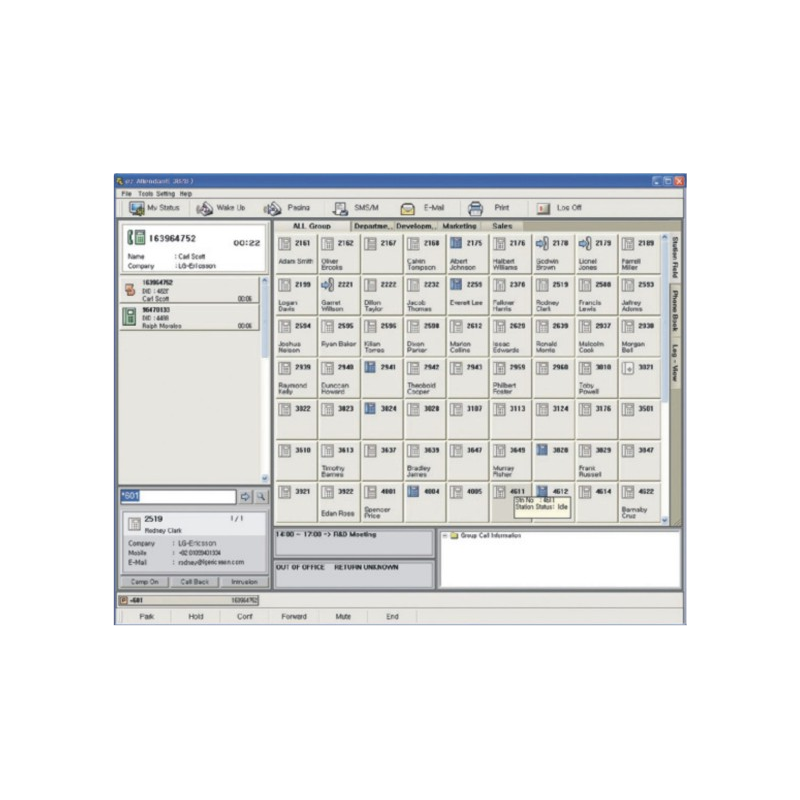Screen dimensions: 800x800
Task: Click the dial number input field
Action: (178, 496)
